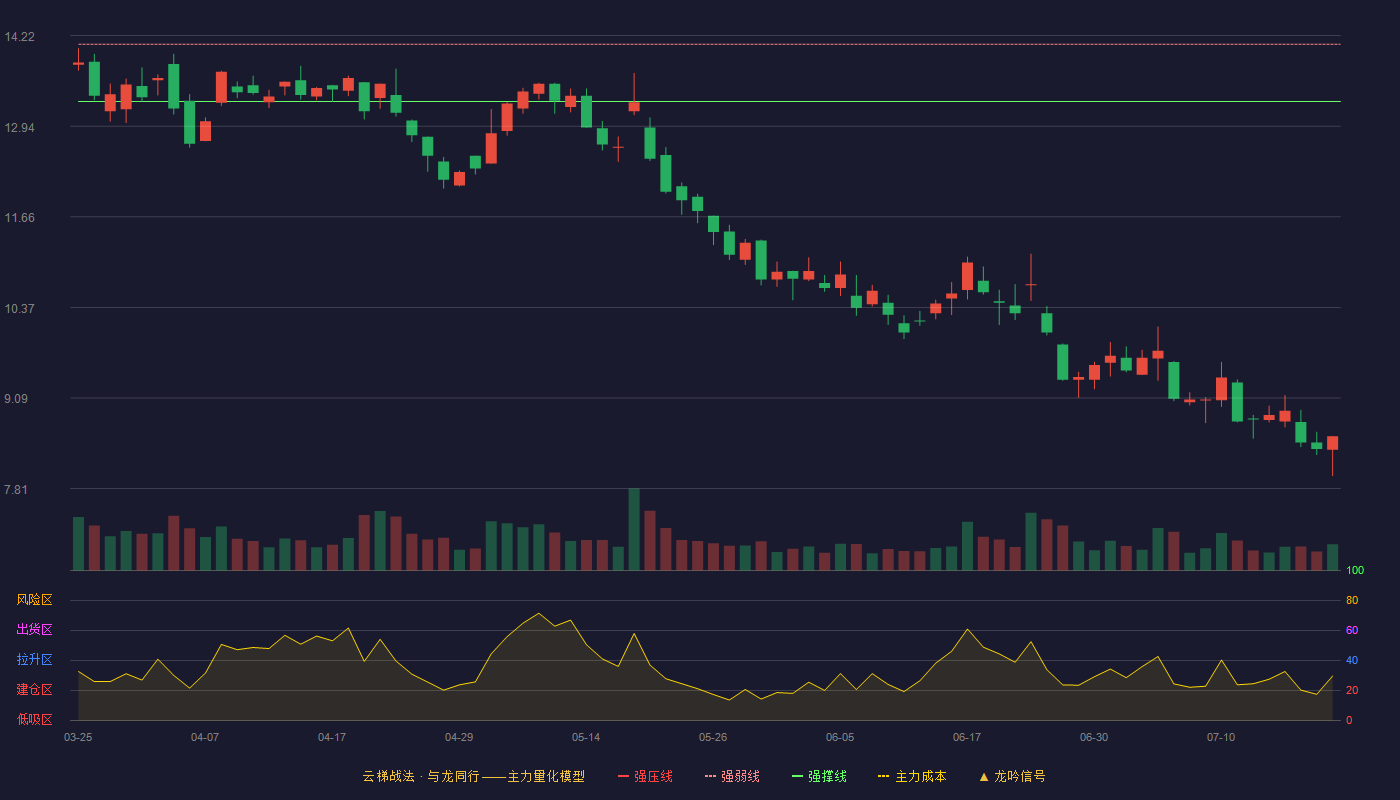This screenshot has height=800, width=1400.
Task: Select the 拉升区 zone label
Action: [34, 660]
